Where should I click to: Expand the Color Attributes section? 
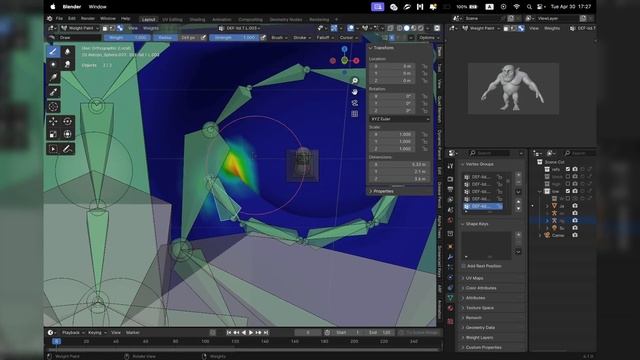pos(481,288)
